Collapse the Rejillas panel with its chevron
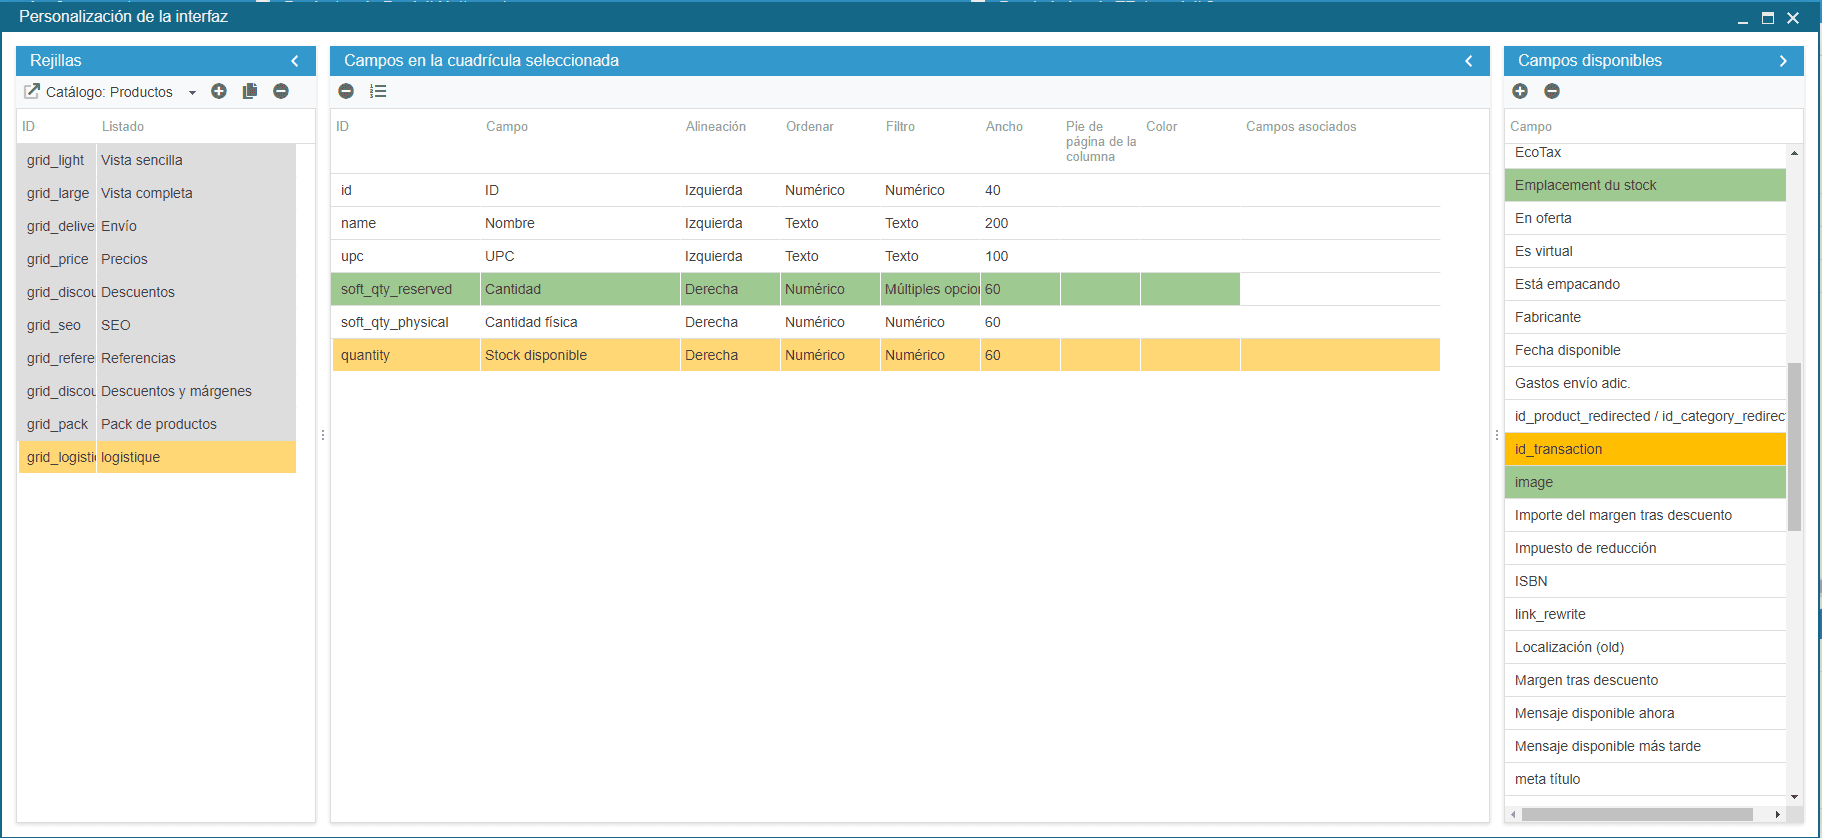This screenshot has height=838, width=1822. tap(295, 61)
